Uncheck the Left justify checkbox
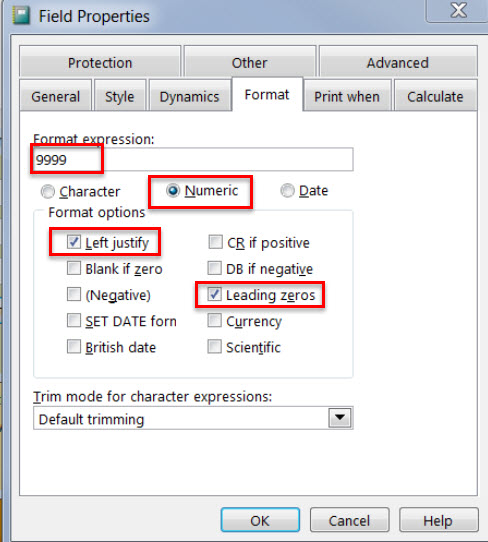 tap(74, 242)
